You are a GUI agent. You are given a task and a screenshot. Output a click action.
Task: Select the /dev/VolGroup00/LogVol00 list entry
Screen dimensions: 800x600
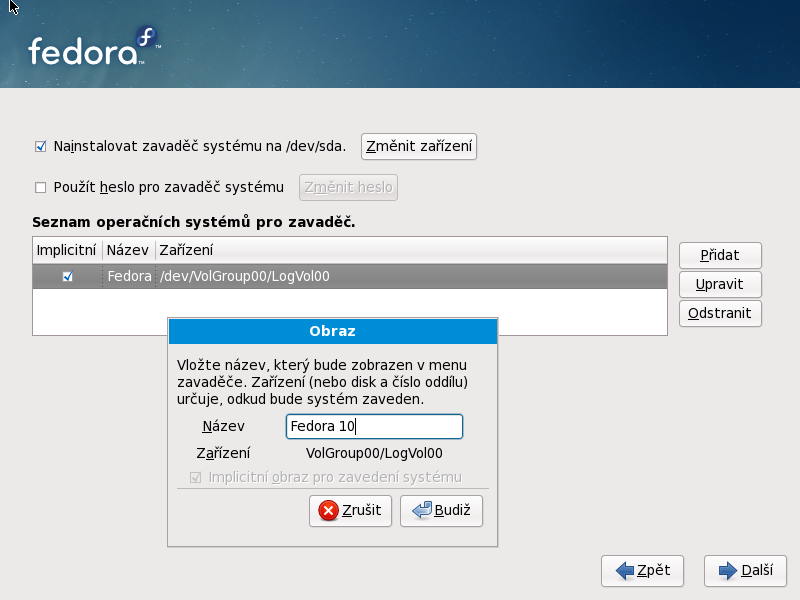[x=244, y=277]
